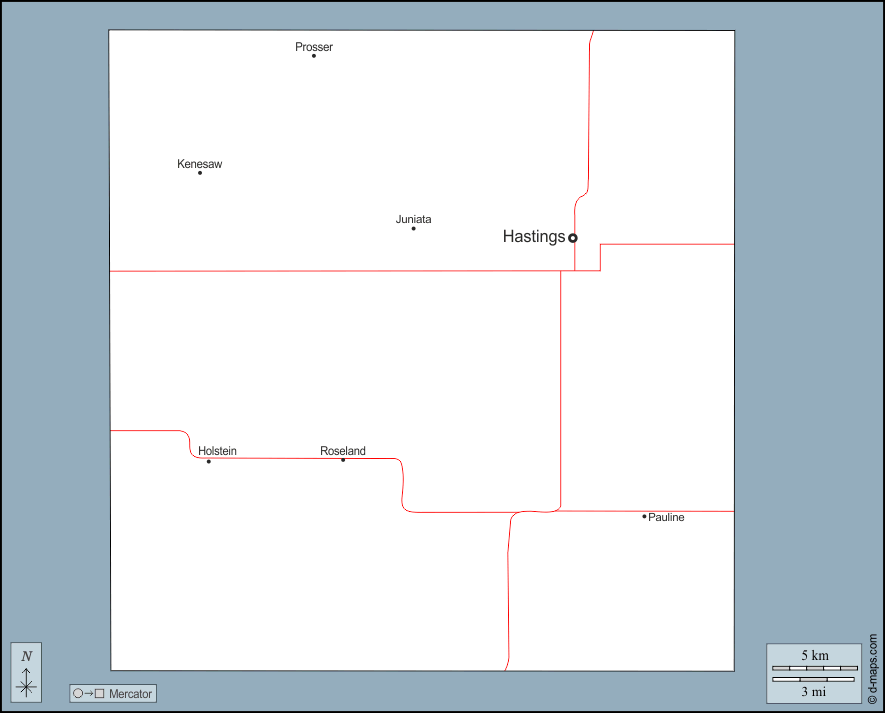
Task: Click the dot marker below Holstein
Action: (209, 462)
